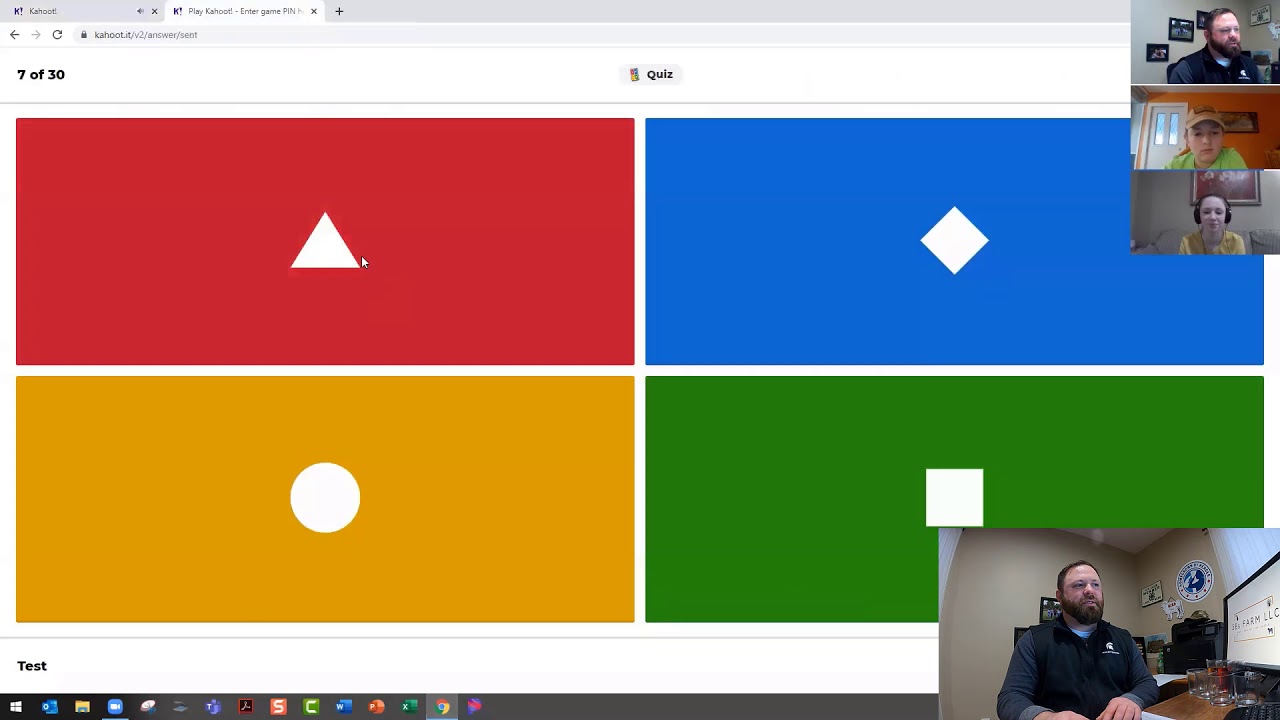The image size is (1280, 720).
Task: Go back to the previous page
Action: [14, 34]
